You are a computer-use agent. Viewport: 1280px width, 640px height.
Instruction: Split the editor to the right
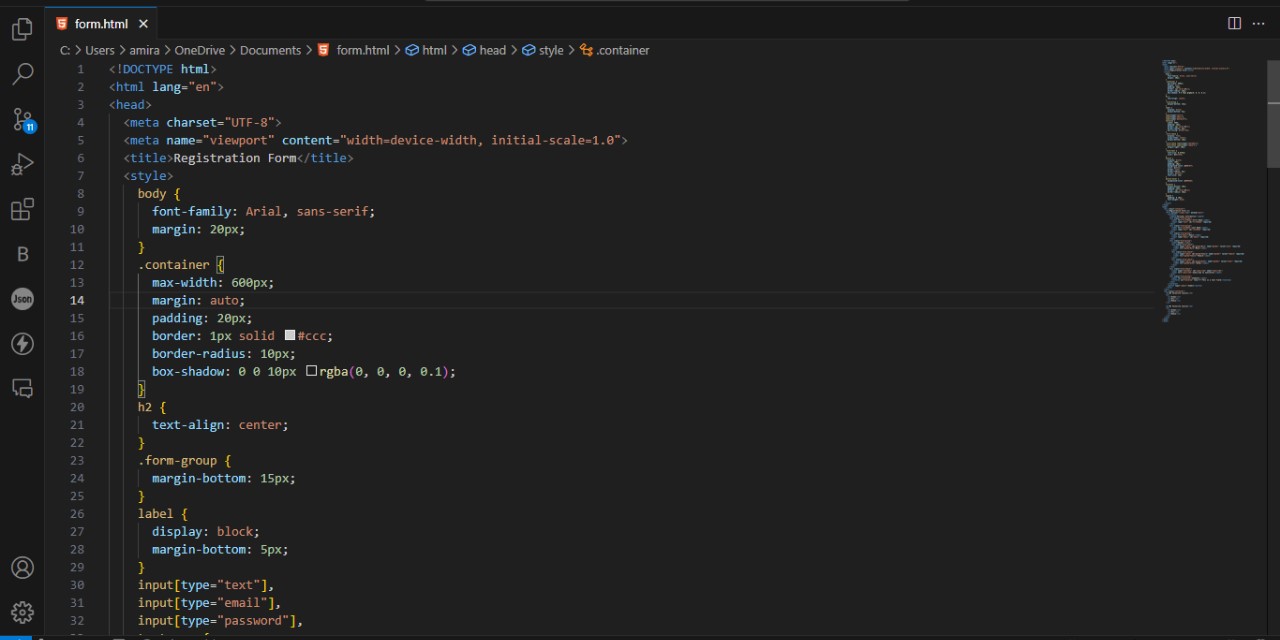pyautogui.click(x=1234, y=23)
